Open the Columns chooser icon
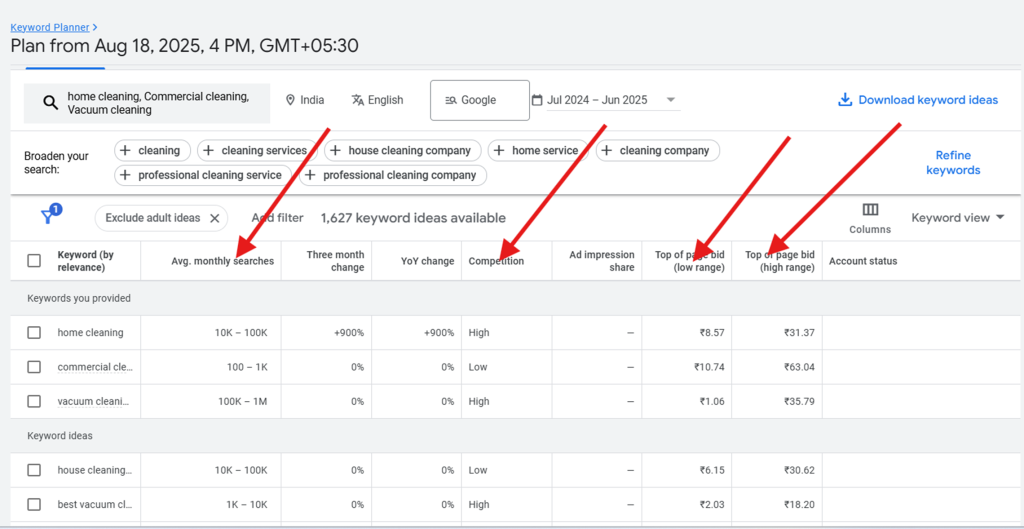 pyautogui.click(x=870, y=210)
